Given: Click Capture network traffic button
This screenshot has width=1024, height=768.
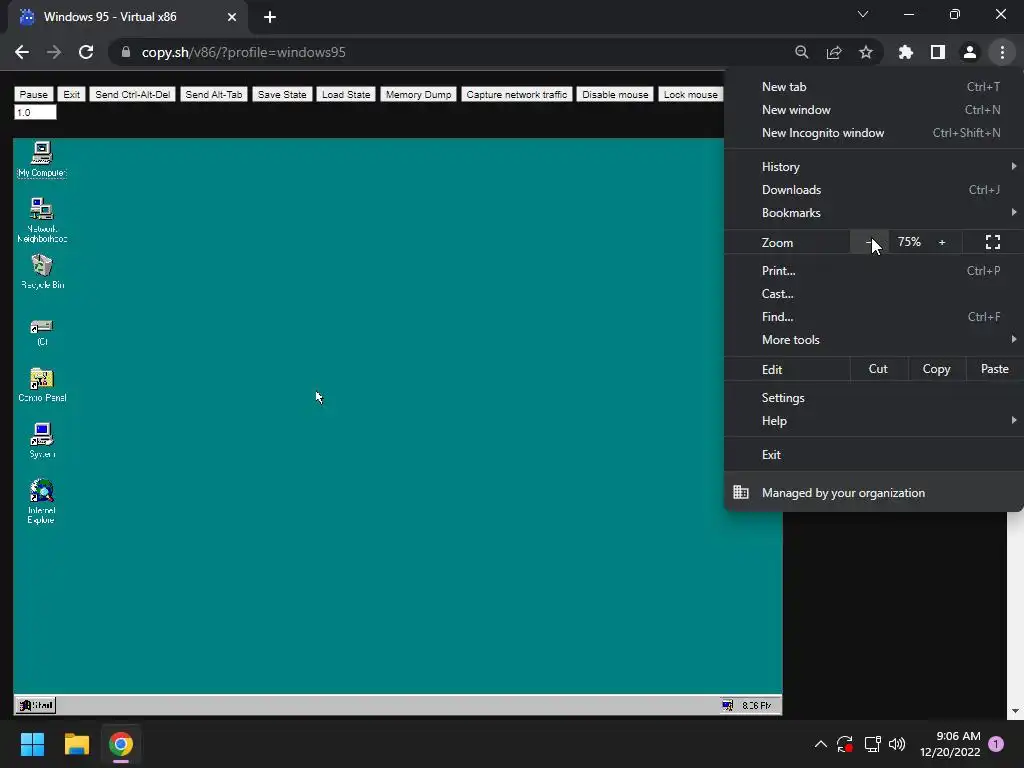Looking at the screenshot, I should tap(517, 94).
